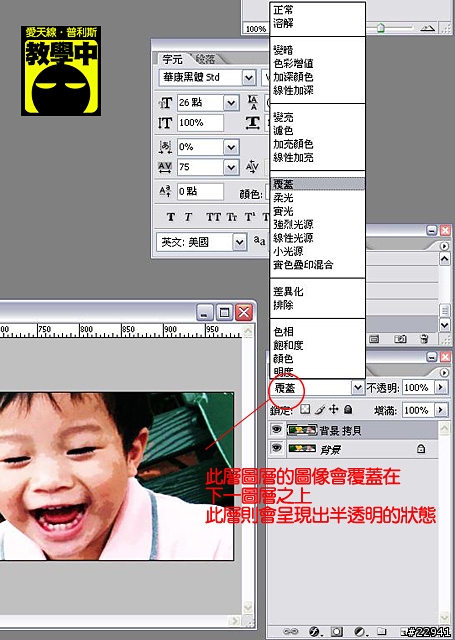Open the 華康黑體 Std font dropdown
Viewport: 455px width, 640px height.
click(x=249, y=78)
